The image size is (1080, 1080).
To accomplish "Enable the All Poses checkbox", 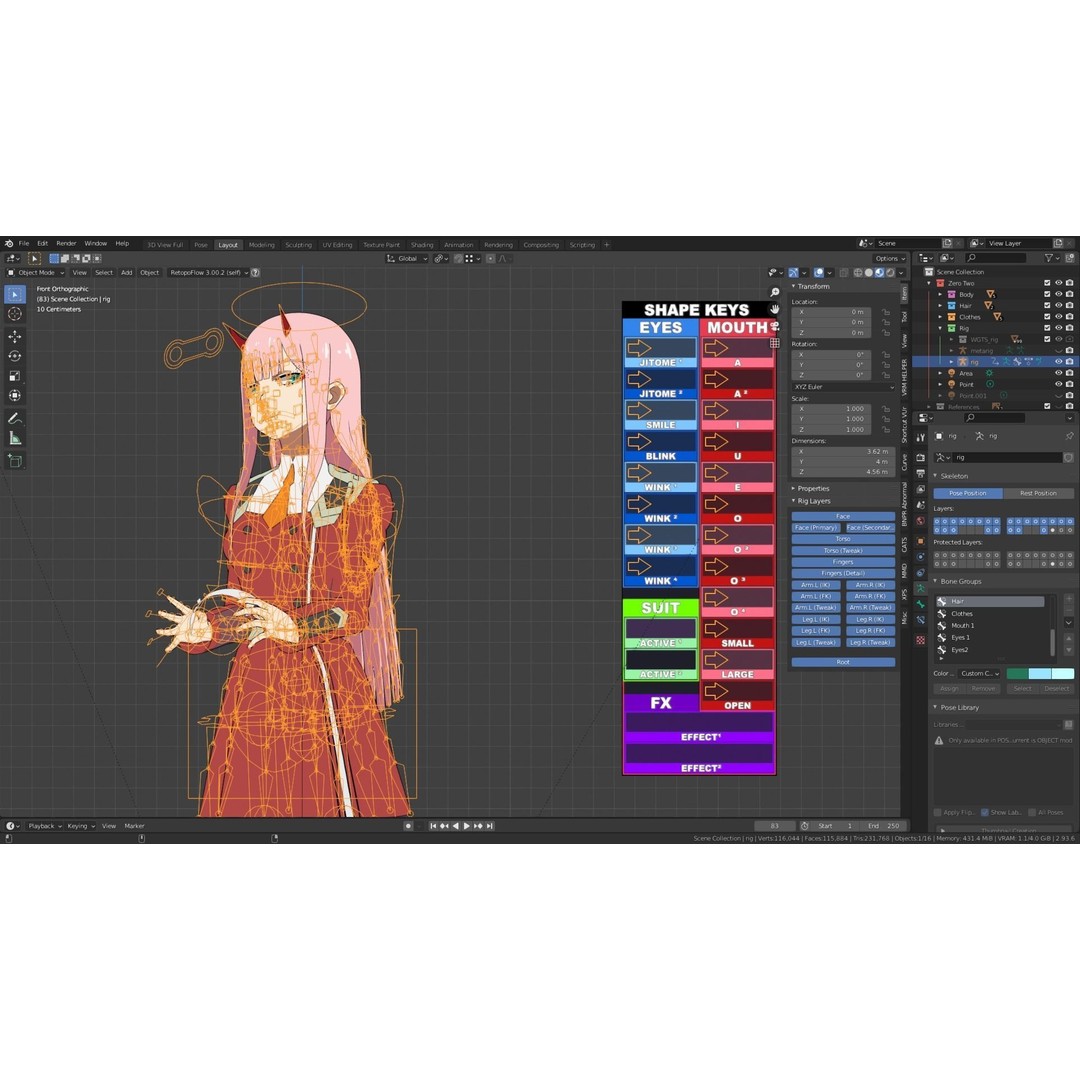I will coord(1032,812).
